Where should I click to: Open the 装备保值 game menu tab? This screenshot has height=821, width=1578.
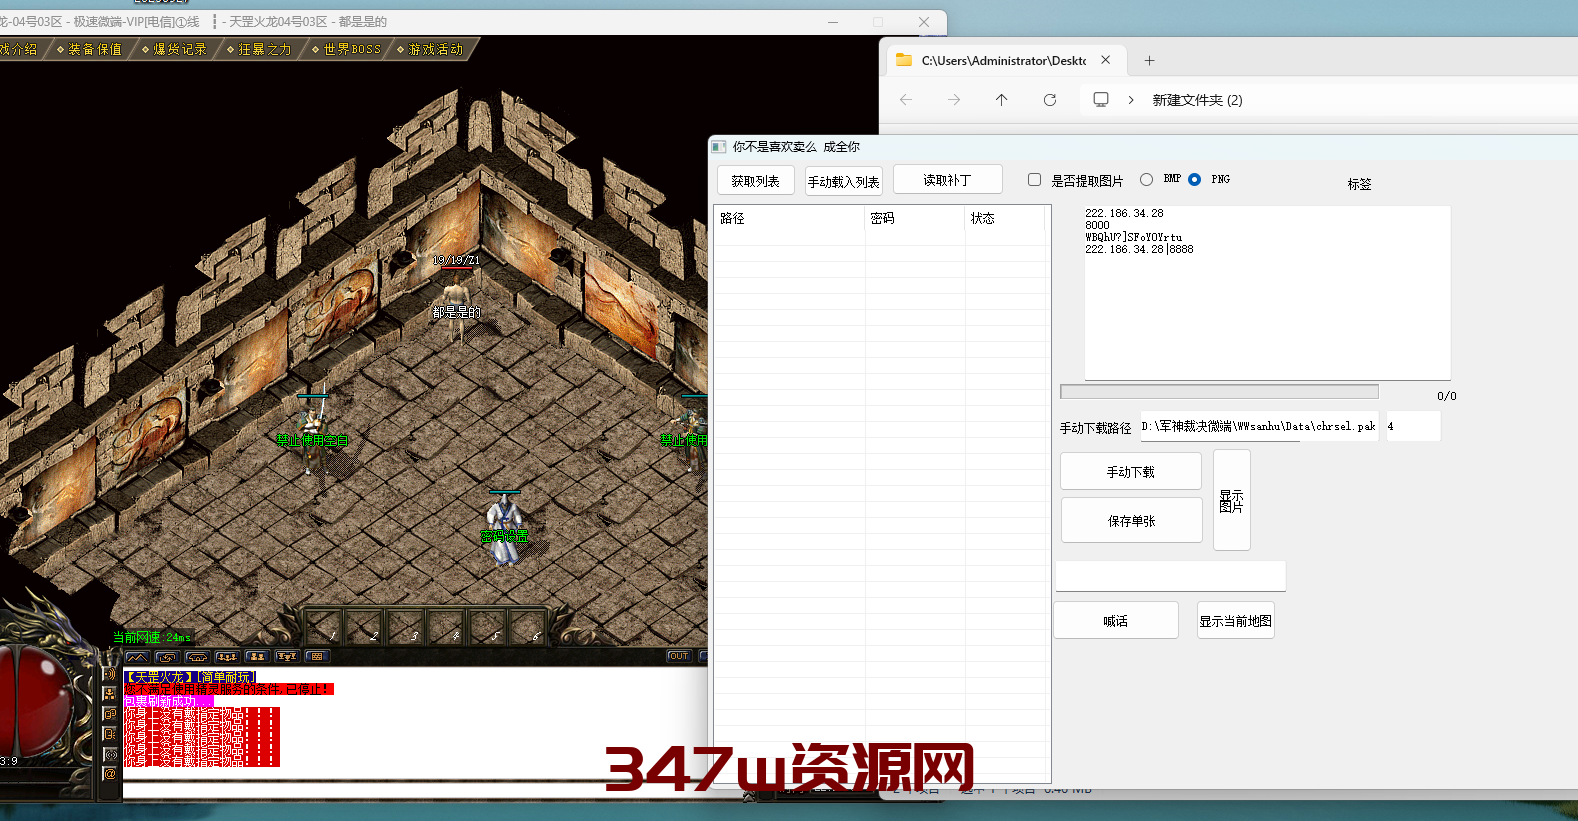tap(90, 48)
